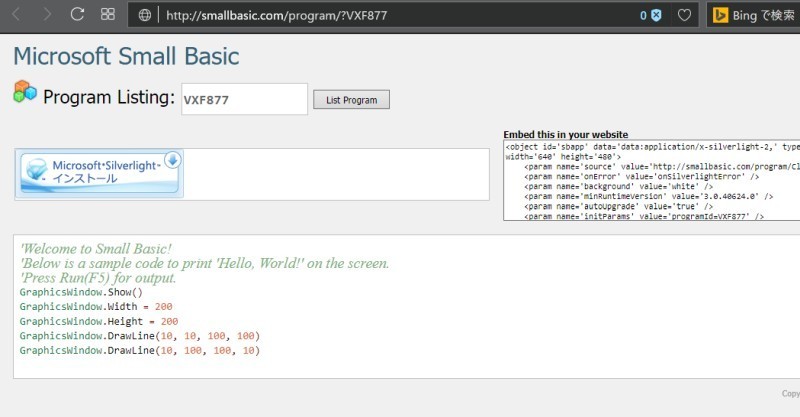Click the embed line with minRuntimeVersion

[648, 196]
